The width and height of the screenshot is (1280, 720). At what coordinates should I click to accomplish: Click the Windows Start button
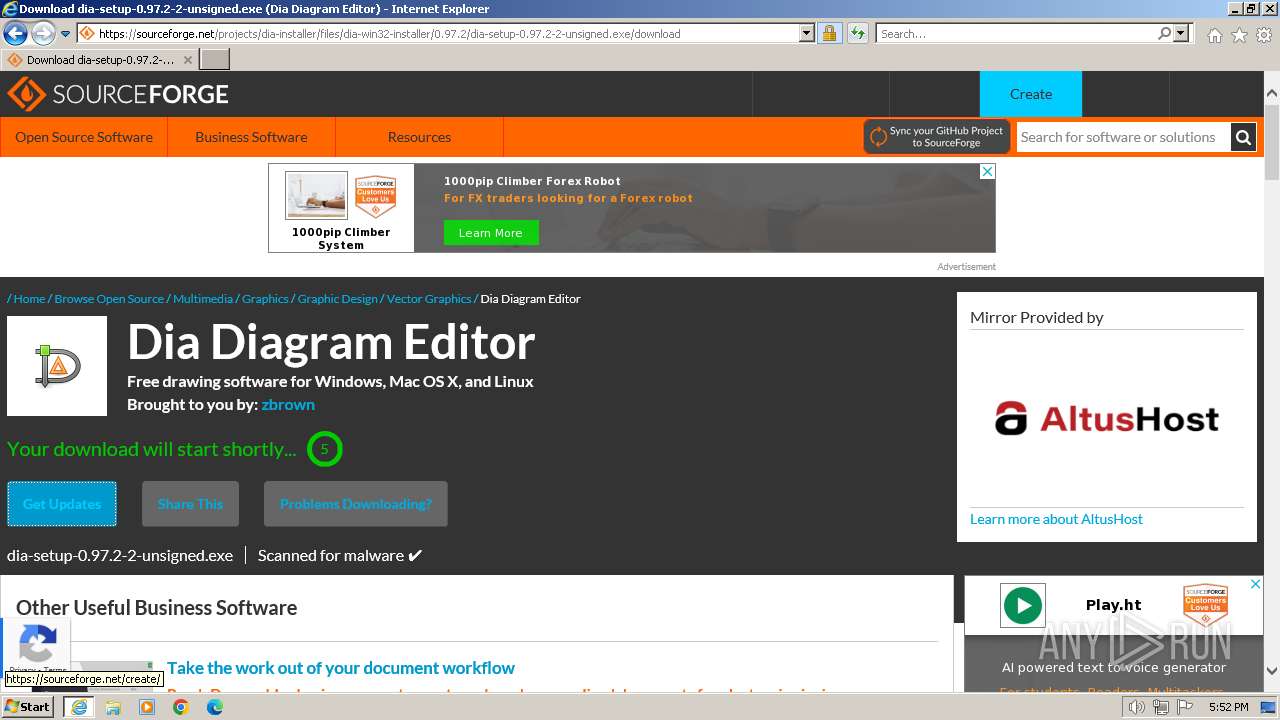click(x=28, y=706)
